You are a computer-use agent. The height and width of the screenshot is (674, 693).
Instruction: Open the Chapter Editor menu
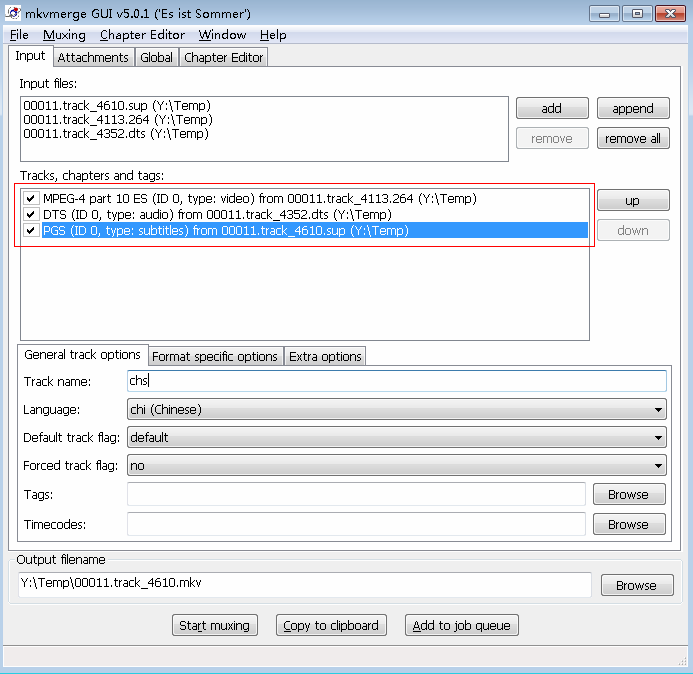click(x=142, y=34)
